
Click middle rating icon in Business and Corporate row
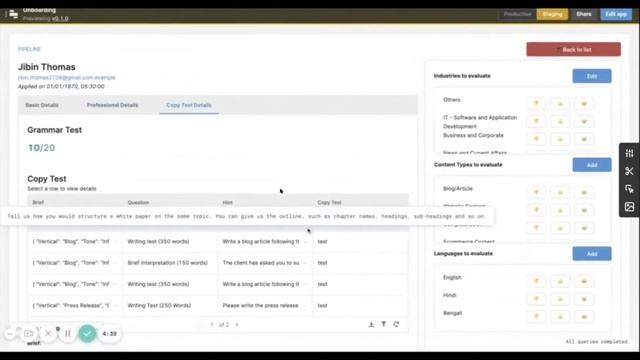click(560, 139)
